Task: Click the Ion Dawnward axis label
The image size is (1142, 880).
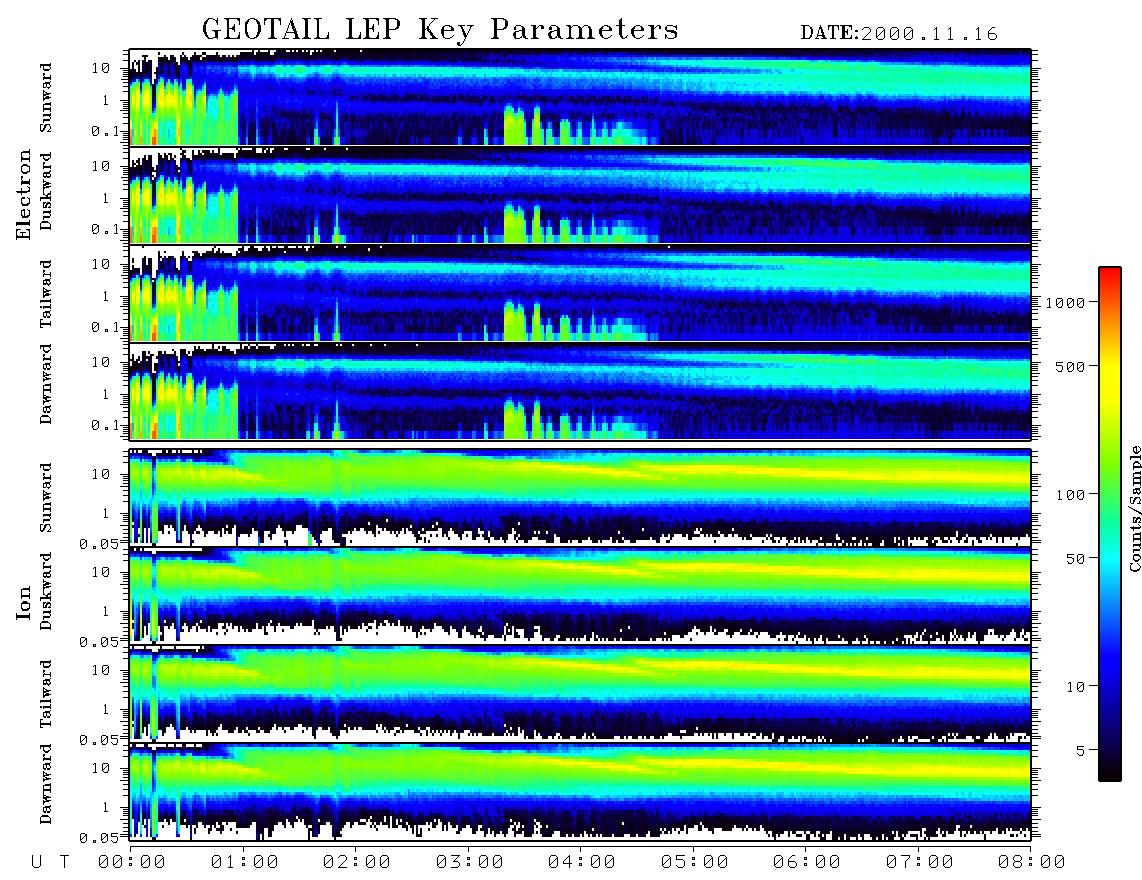Action: (x=46, y=784)
